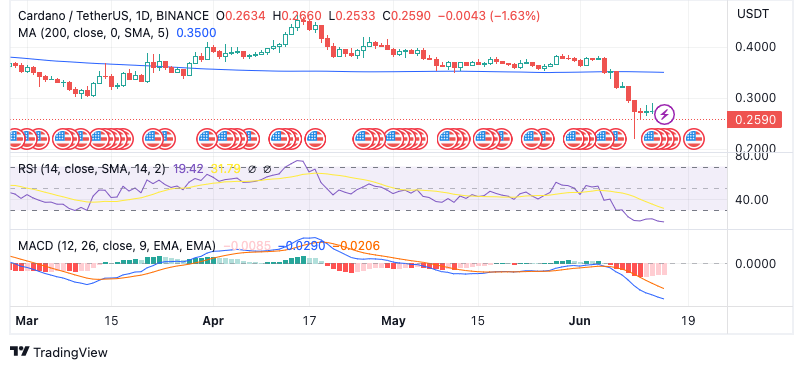
Task: Select the Cardano / TetherUS symbol title
Action: (x=114, y=16)
